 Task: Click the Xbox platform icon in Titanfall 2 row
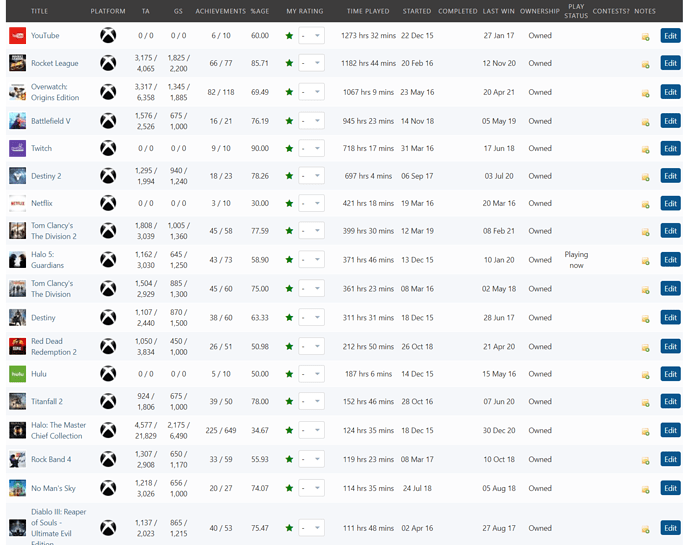click(108, 401)
